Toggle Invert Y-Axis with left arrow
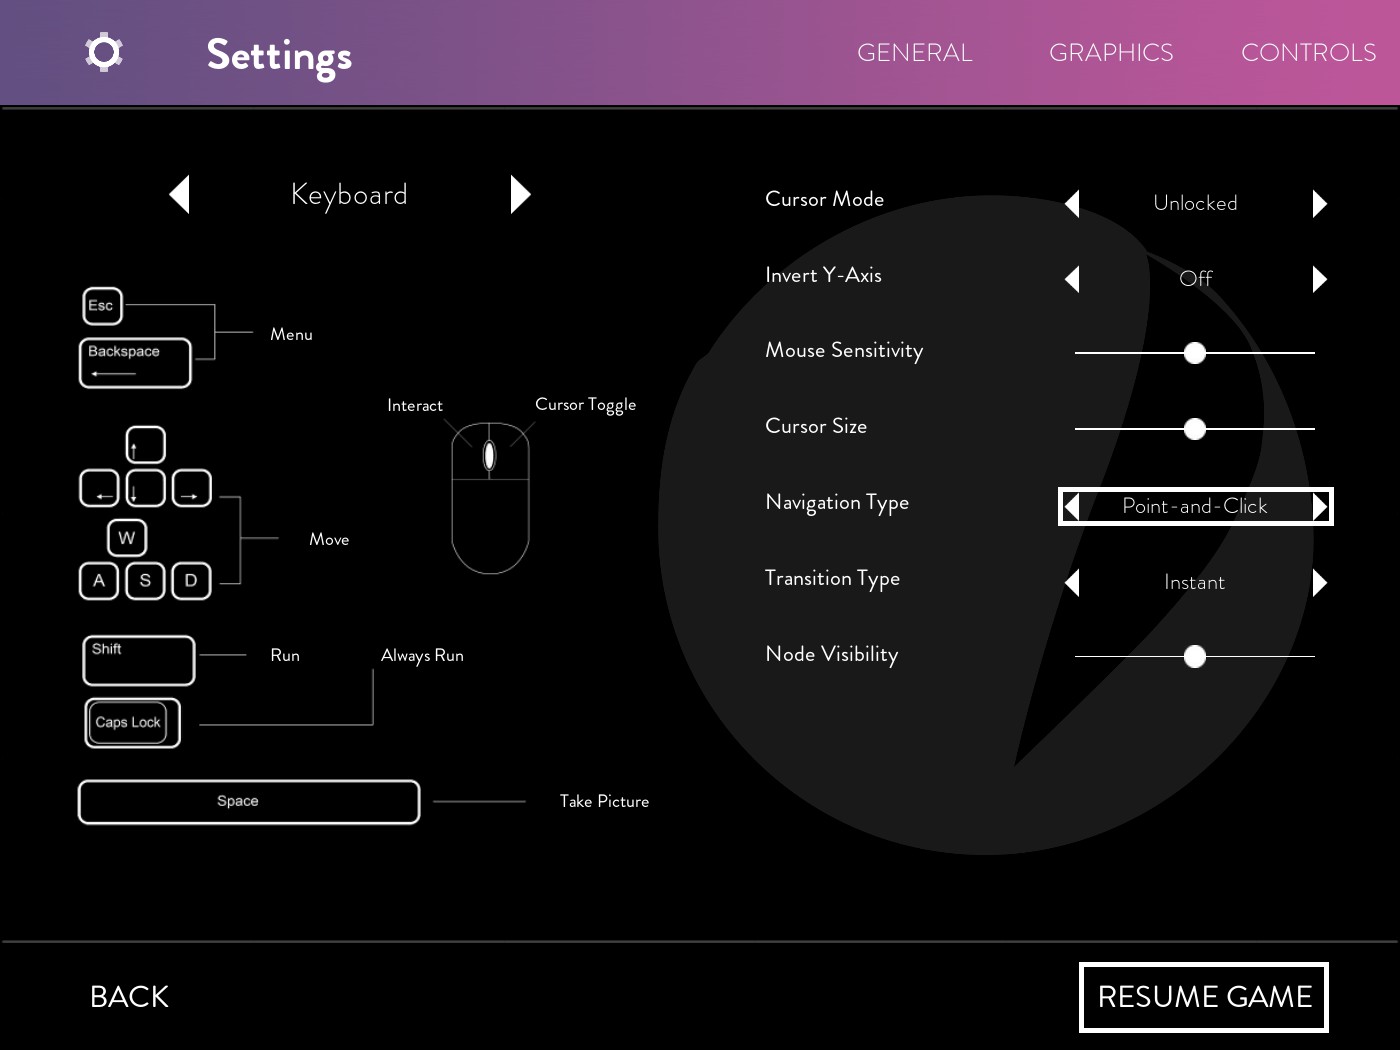 (x=1072, y=279)
